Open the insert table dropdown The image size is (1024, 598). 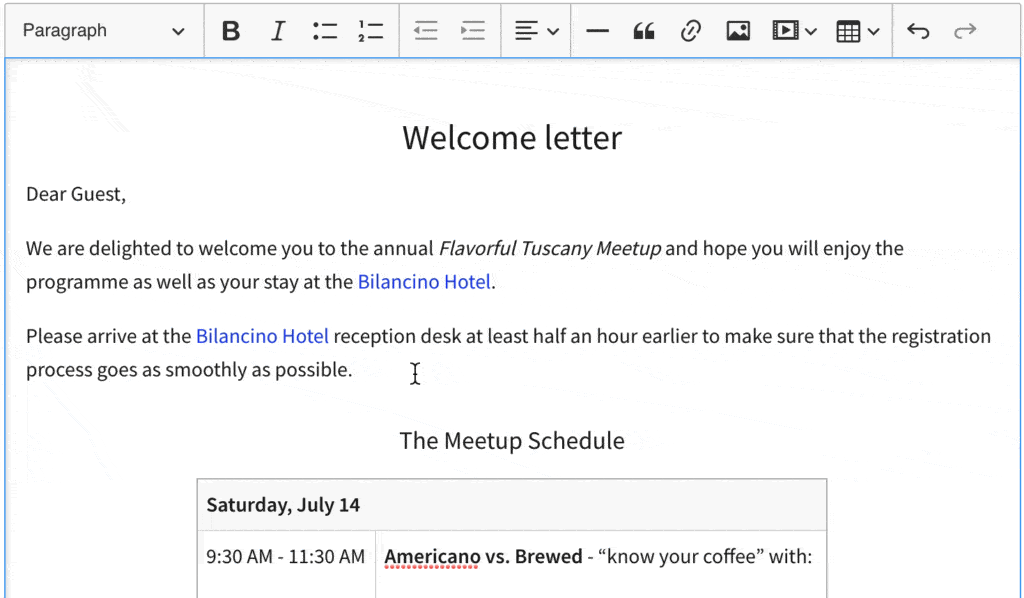[858, 31]
